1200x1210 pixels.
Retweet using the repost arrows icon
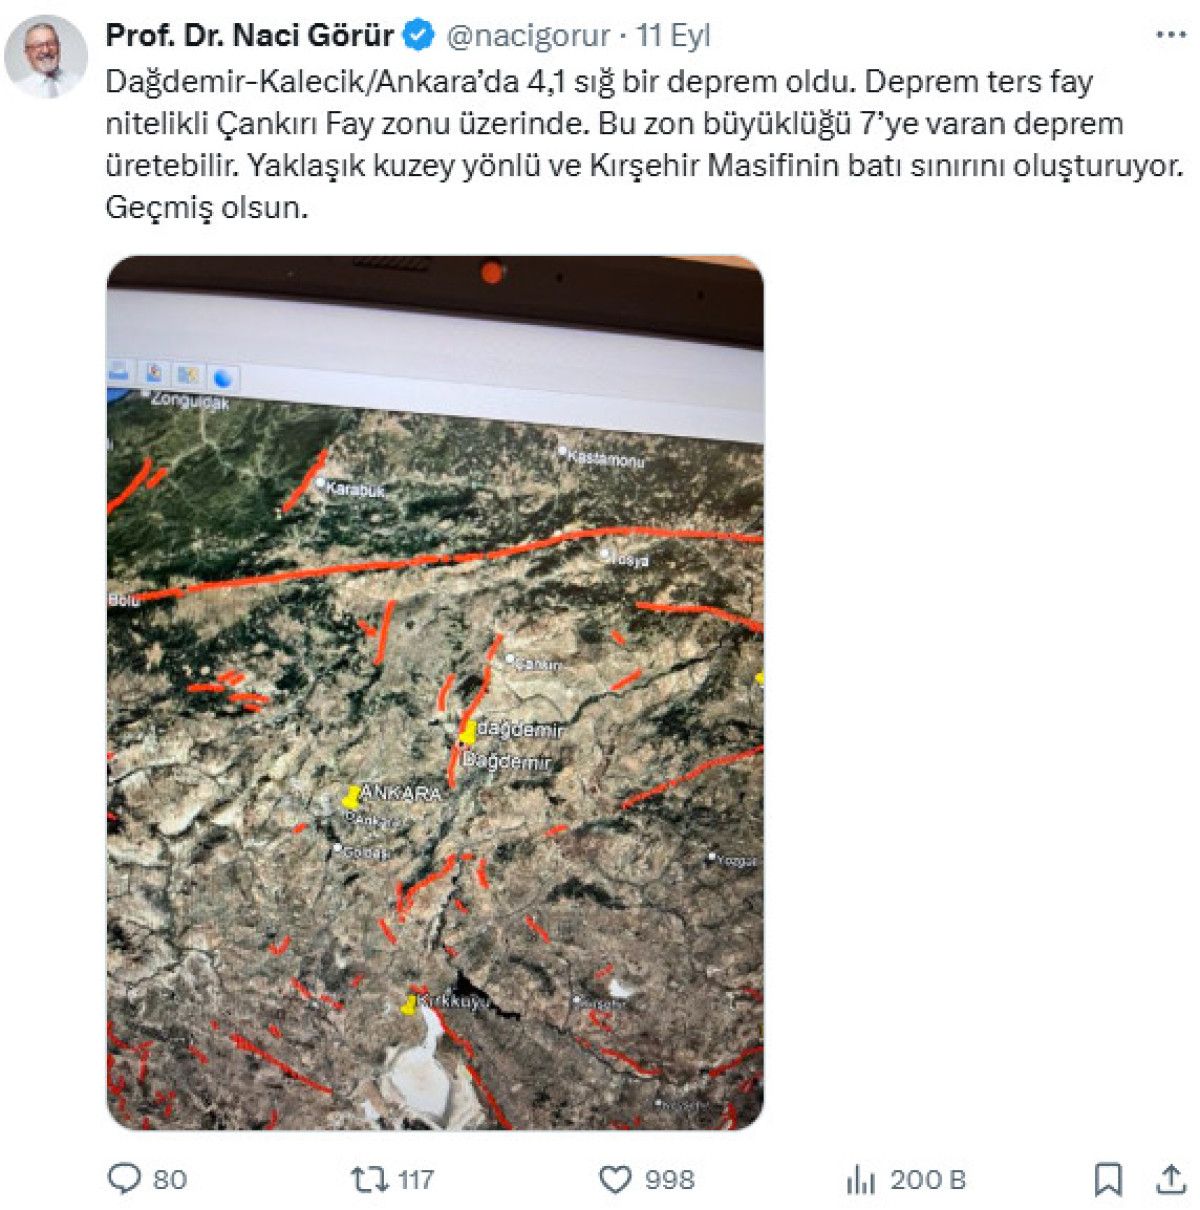point(370,1179)
